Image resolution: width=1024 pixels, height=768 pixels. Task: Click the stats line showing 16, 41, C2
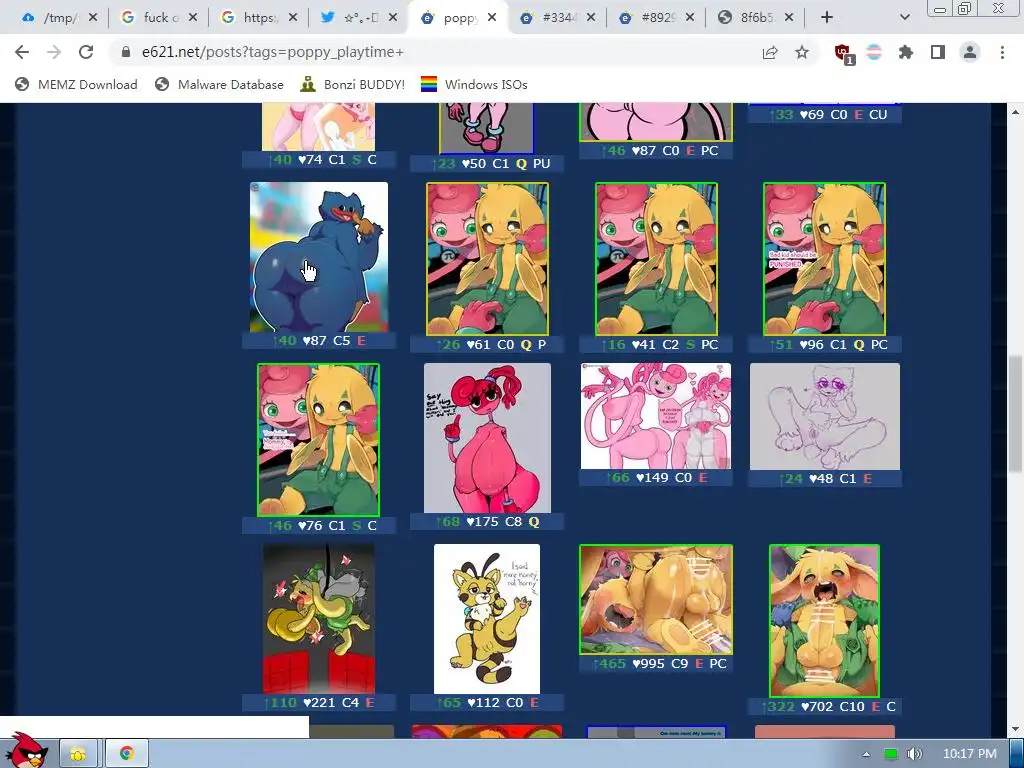click(656, 344)
